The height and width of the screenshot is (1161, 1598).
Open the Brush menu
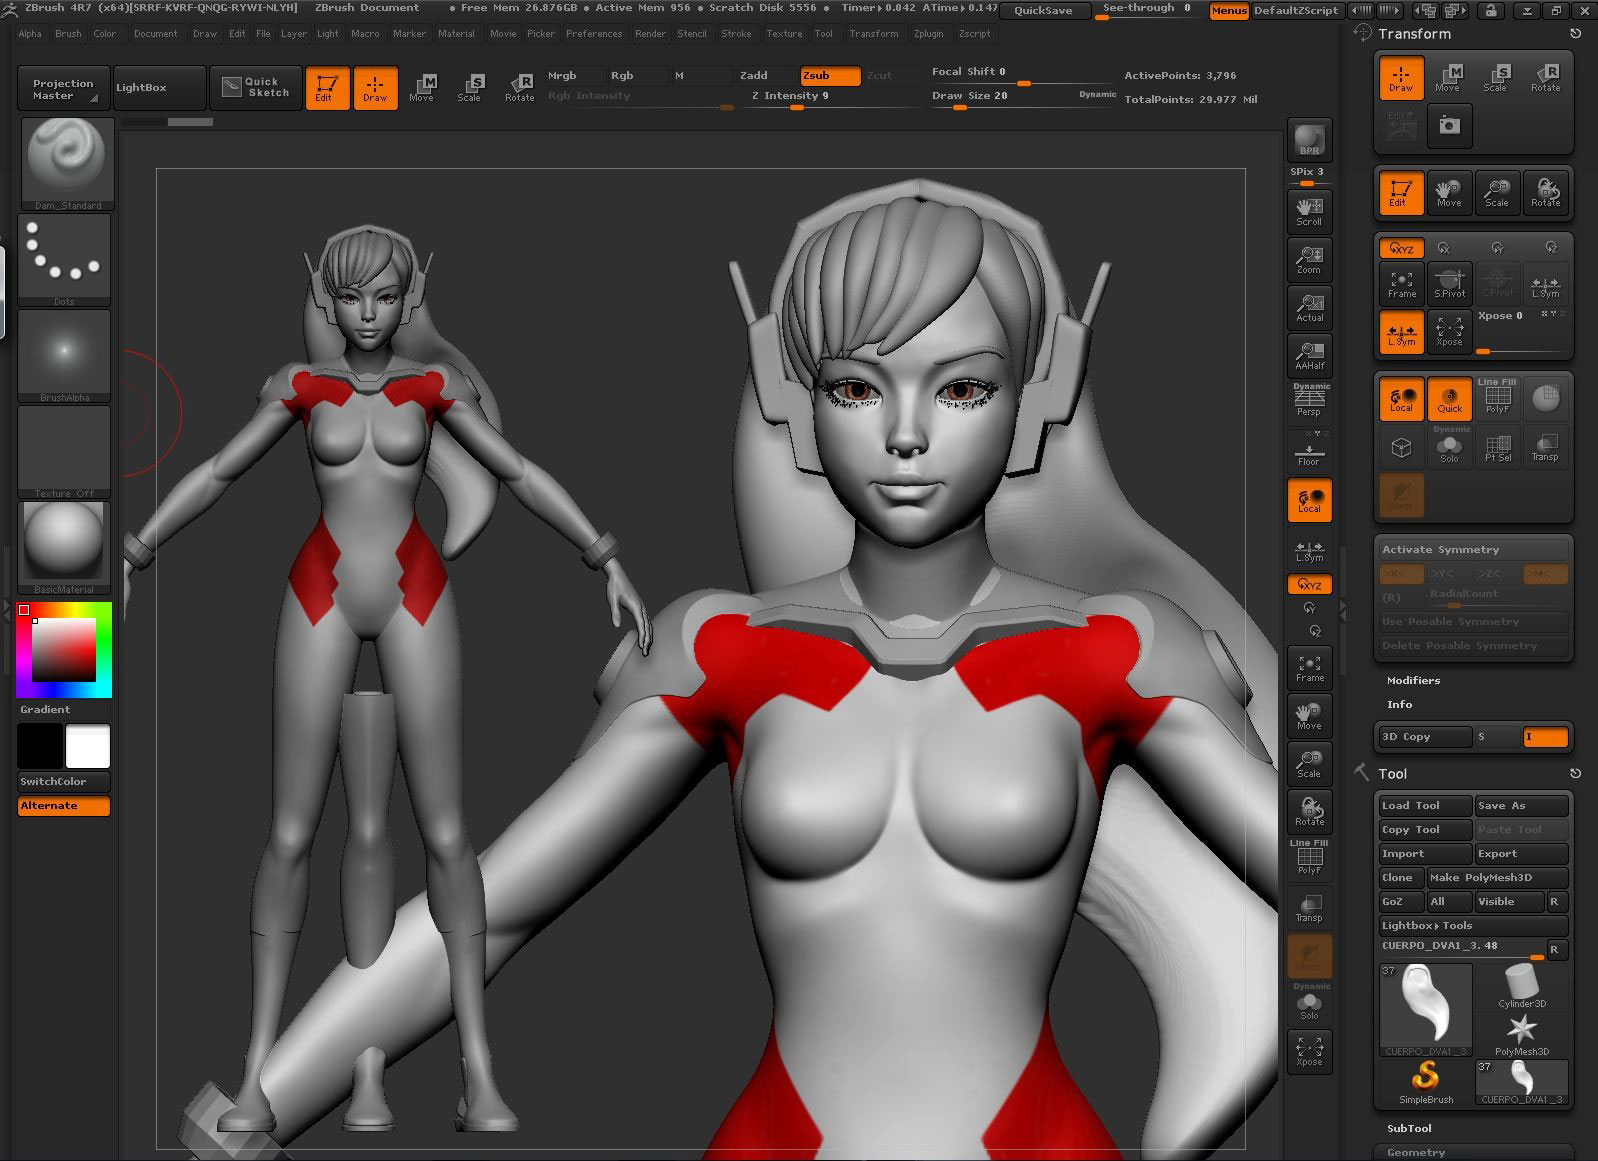[x=68, y=33]
